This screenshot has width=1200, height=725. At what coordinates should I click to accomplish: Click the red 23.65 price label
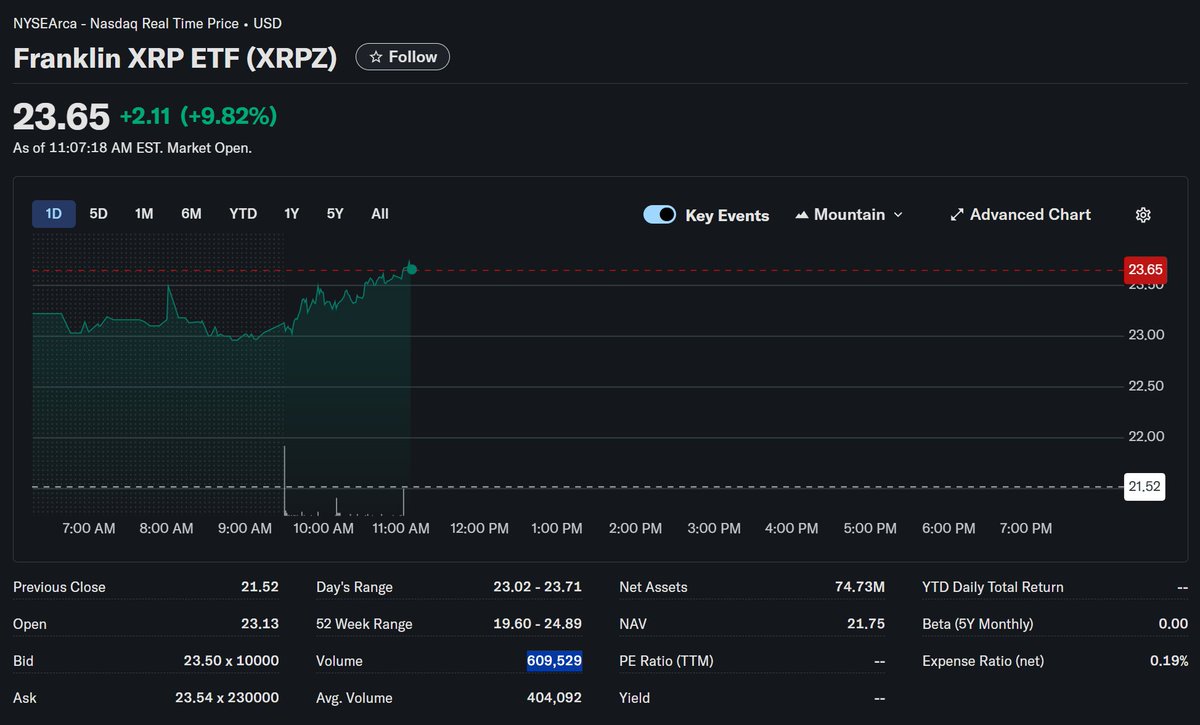[1145, 269]
